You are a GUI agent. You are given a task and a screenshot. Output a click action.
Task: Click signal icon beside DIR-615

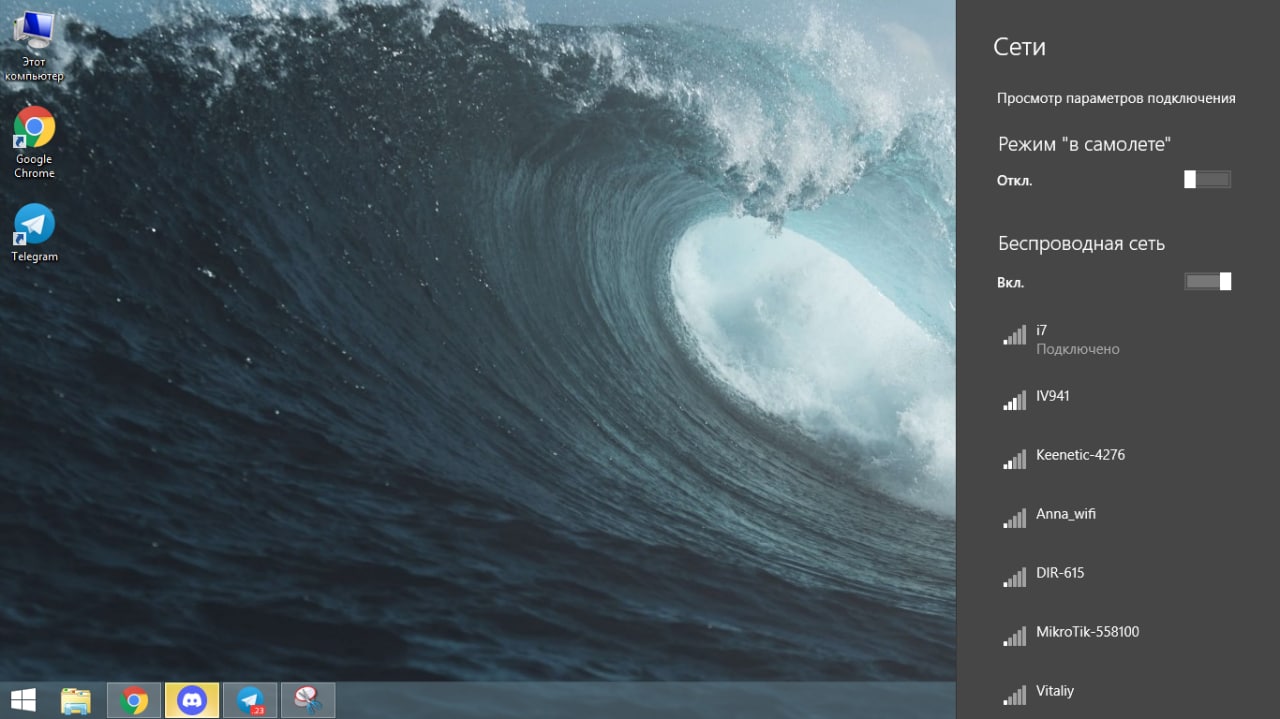1014,578
